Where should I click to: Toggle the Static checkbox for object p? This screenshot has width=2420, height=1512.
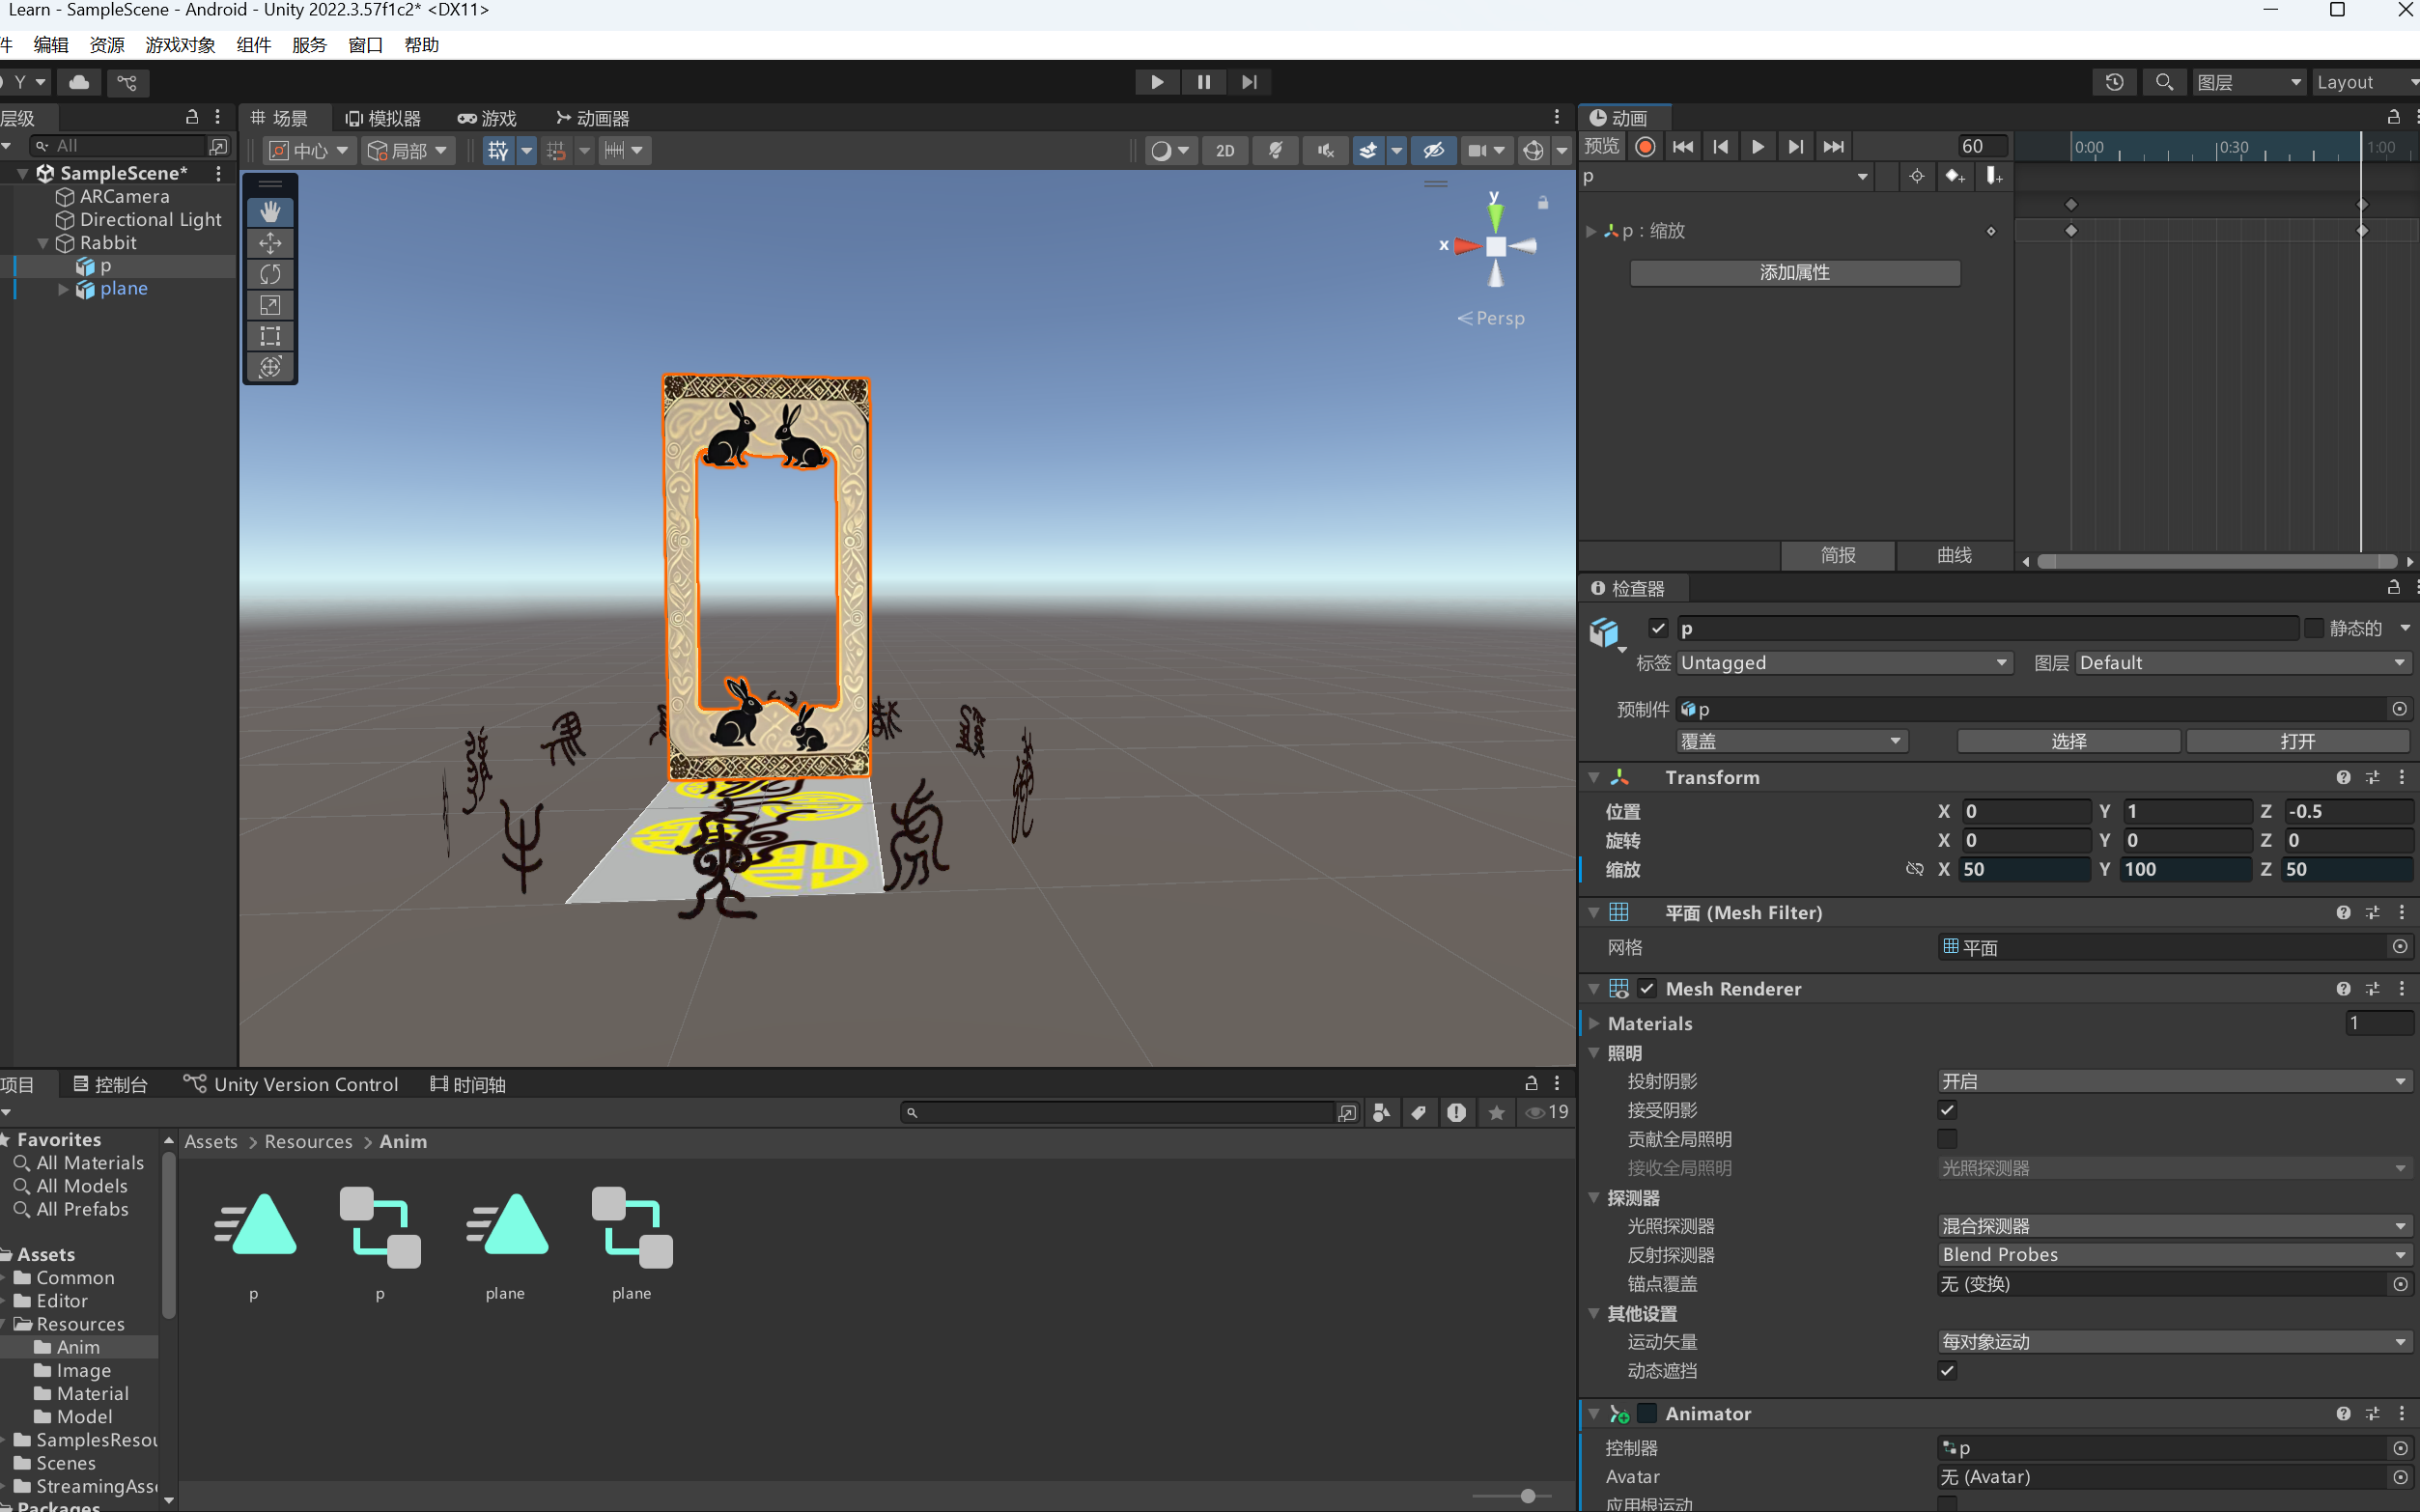click(2314, 628)
